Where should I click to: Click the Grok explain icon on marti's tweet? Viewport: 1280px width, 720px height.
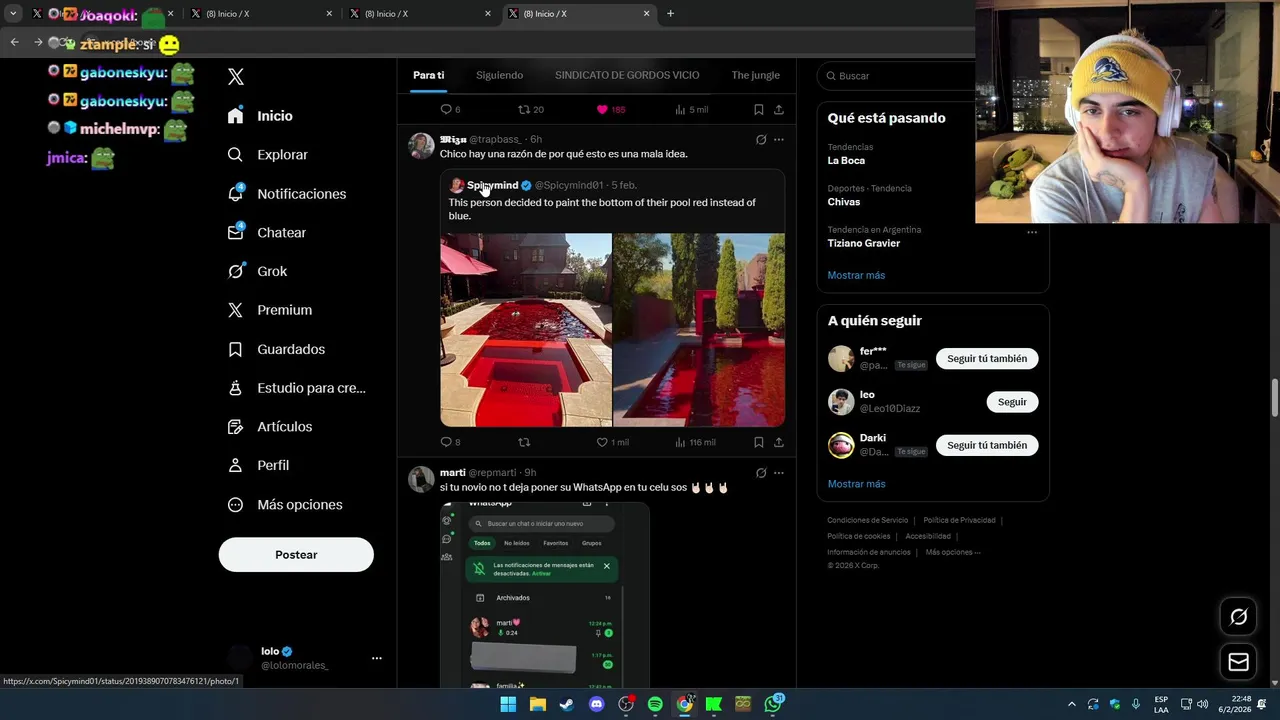tap(761, 473)
